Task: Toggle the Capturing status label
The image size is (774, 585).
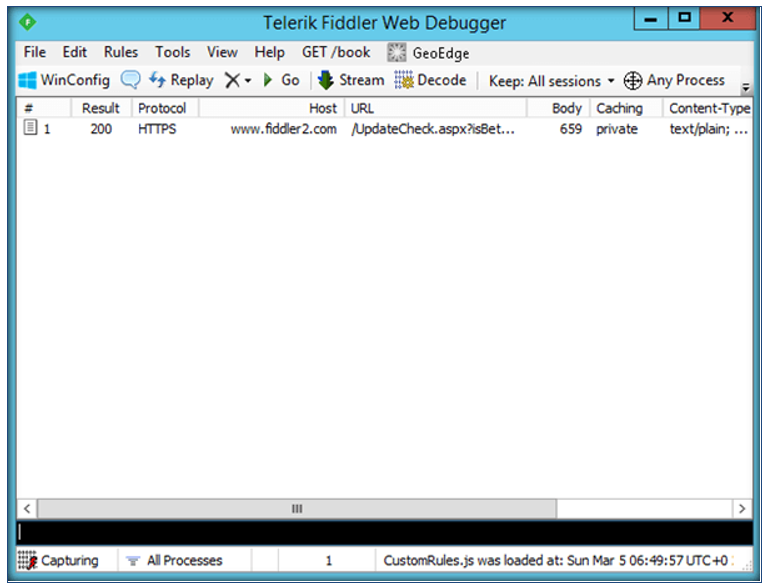Action: [x=70, y=560]
